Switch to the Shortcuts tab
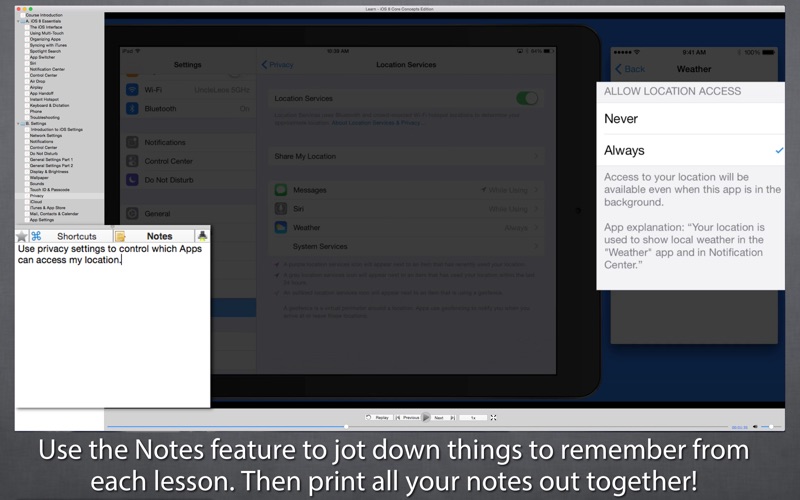The width and height of the screenshot is (800, 500). tap(71, 236)
